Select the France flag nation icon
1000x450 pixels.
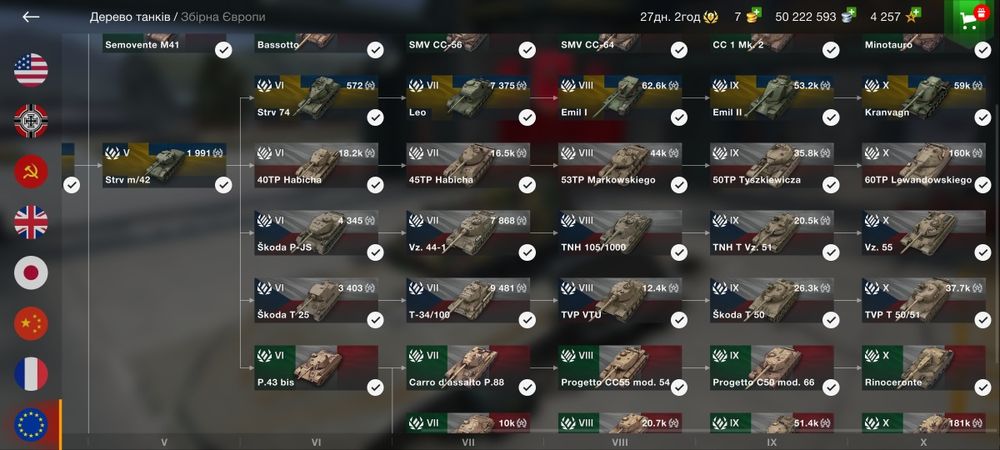point(31,374)
